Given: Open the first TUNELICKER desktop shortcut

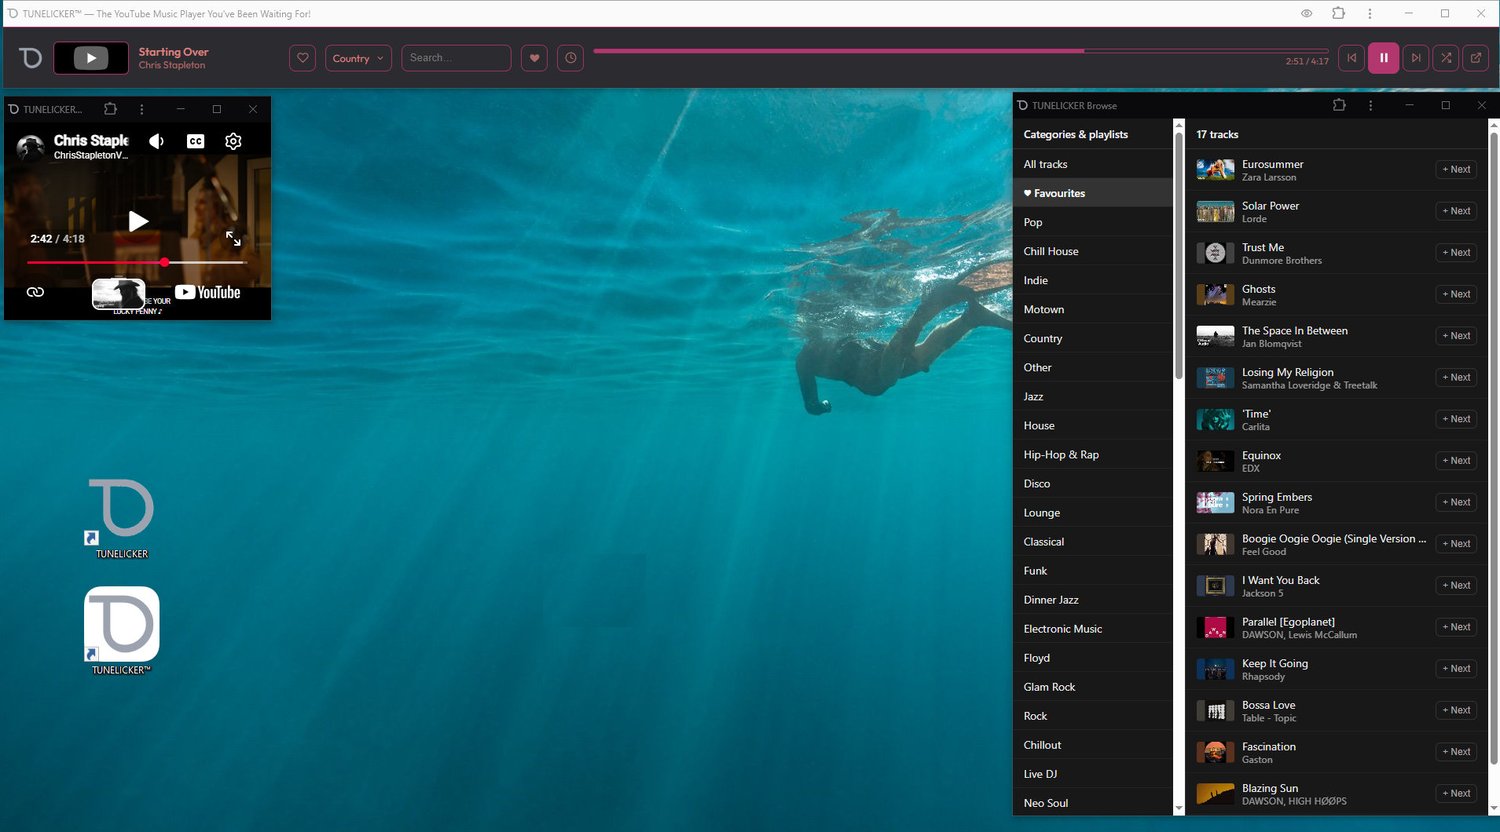Looking at the screenshot, I should [122, 517].
